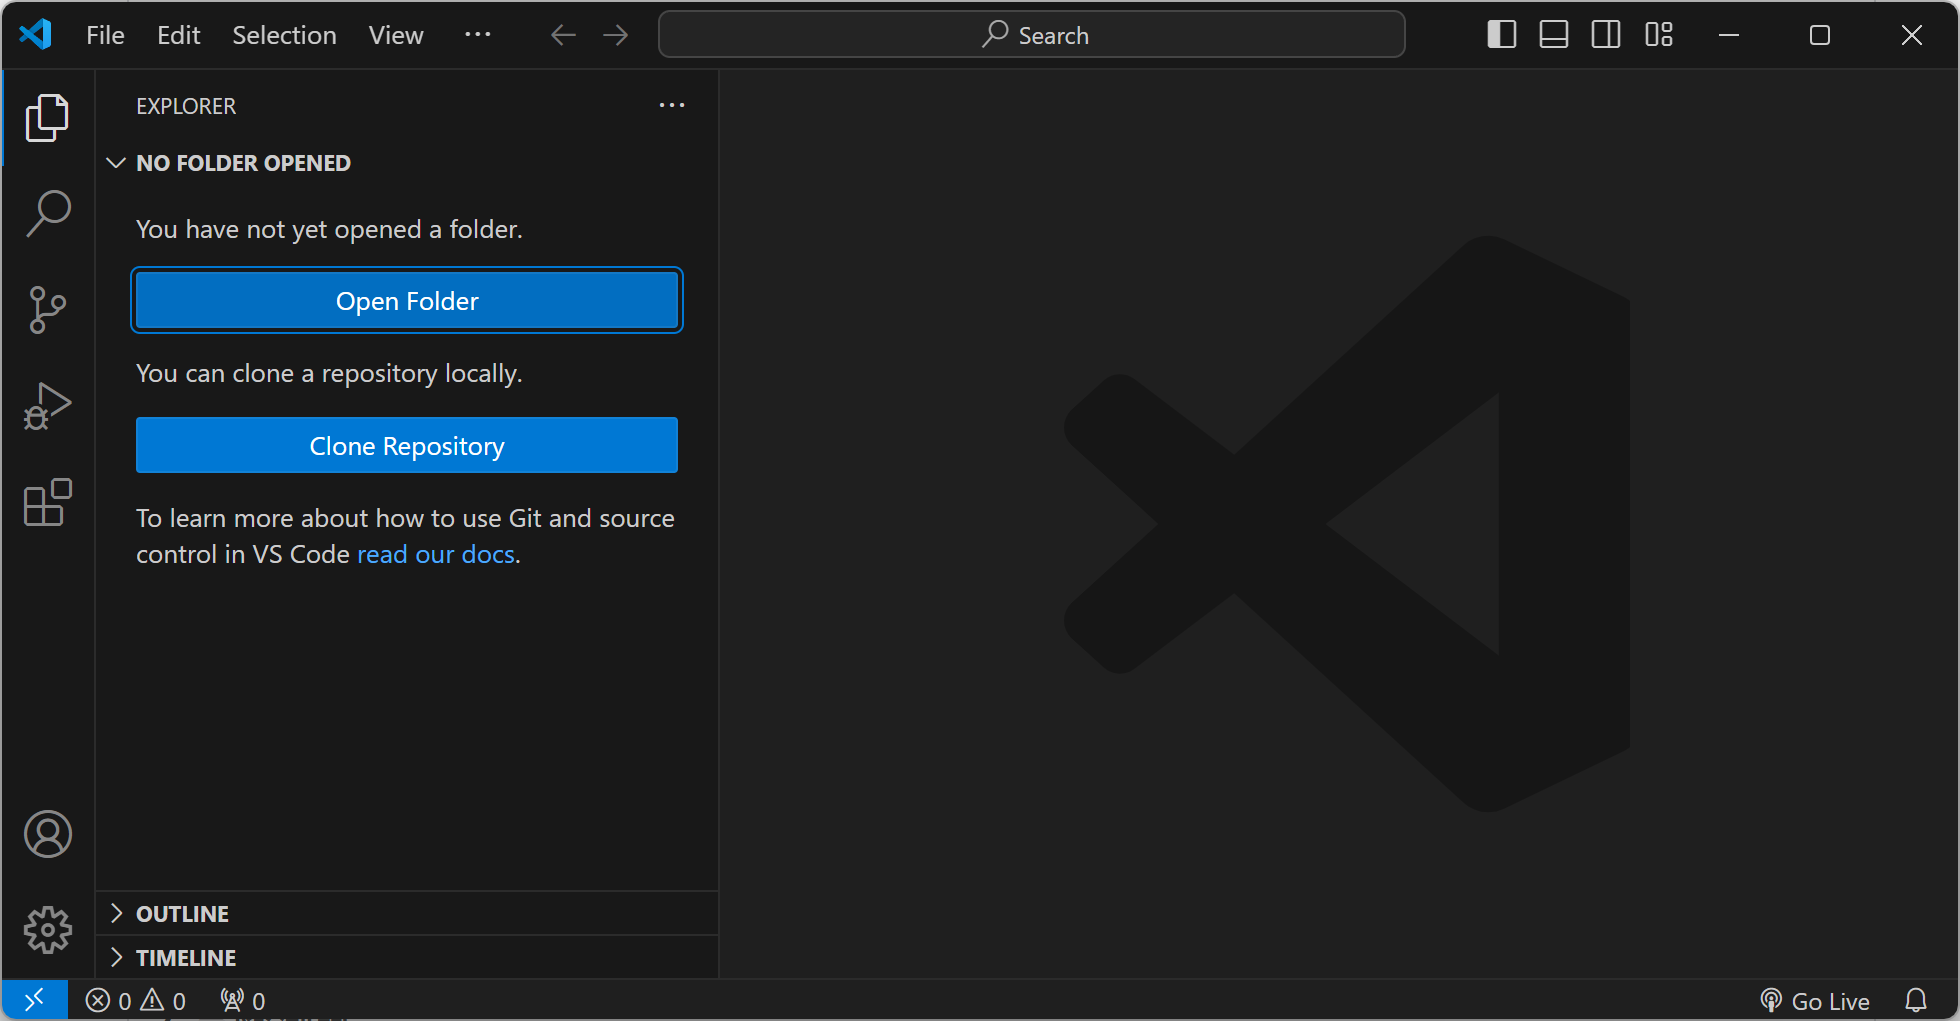Expand the Timeline section
The height and width of the screenshot is (1021, 1960).
(x=186, y=958)
